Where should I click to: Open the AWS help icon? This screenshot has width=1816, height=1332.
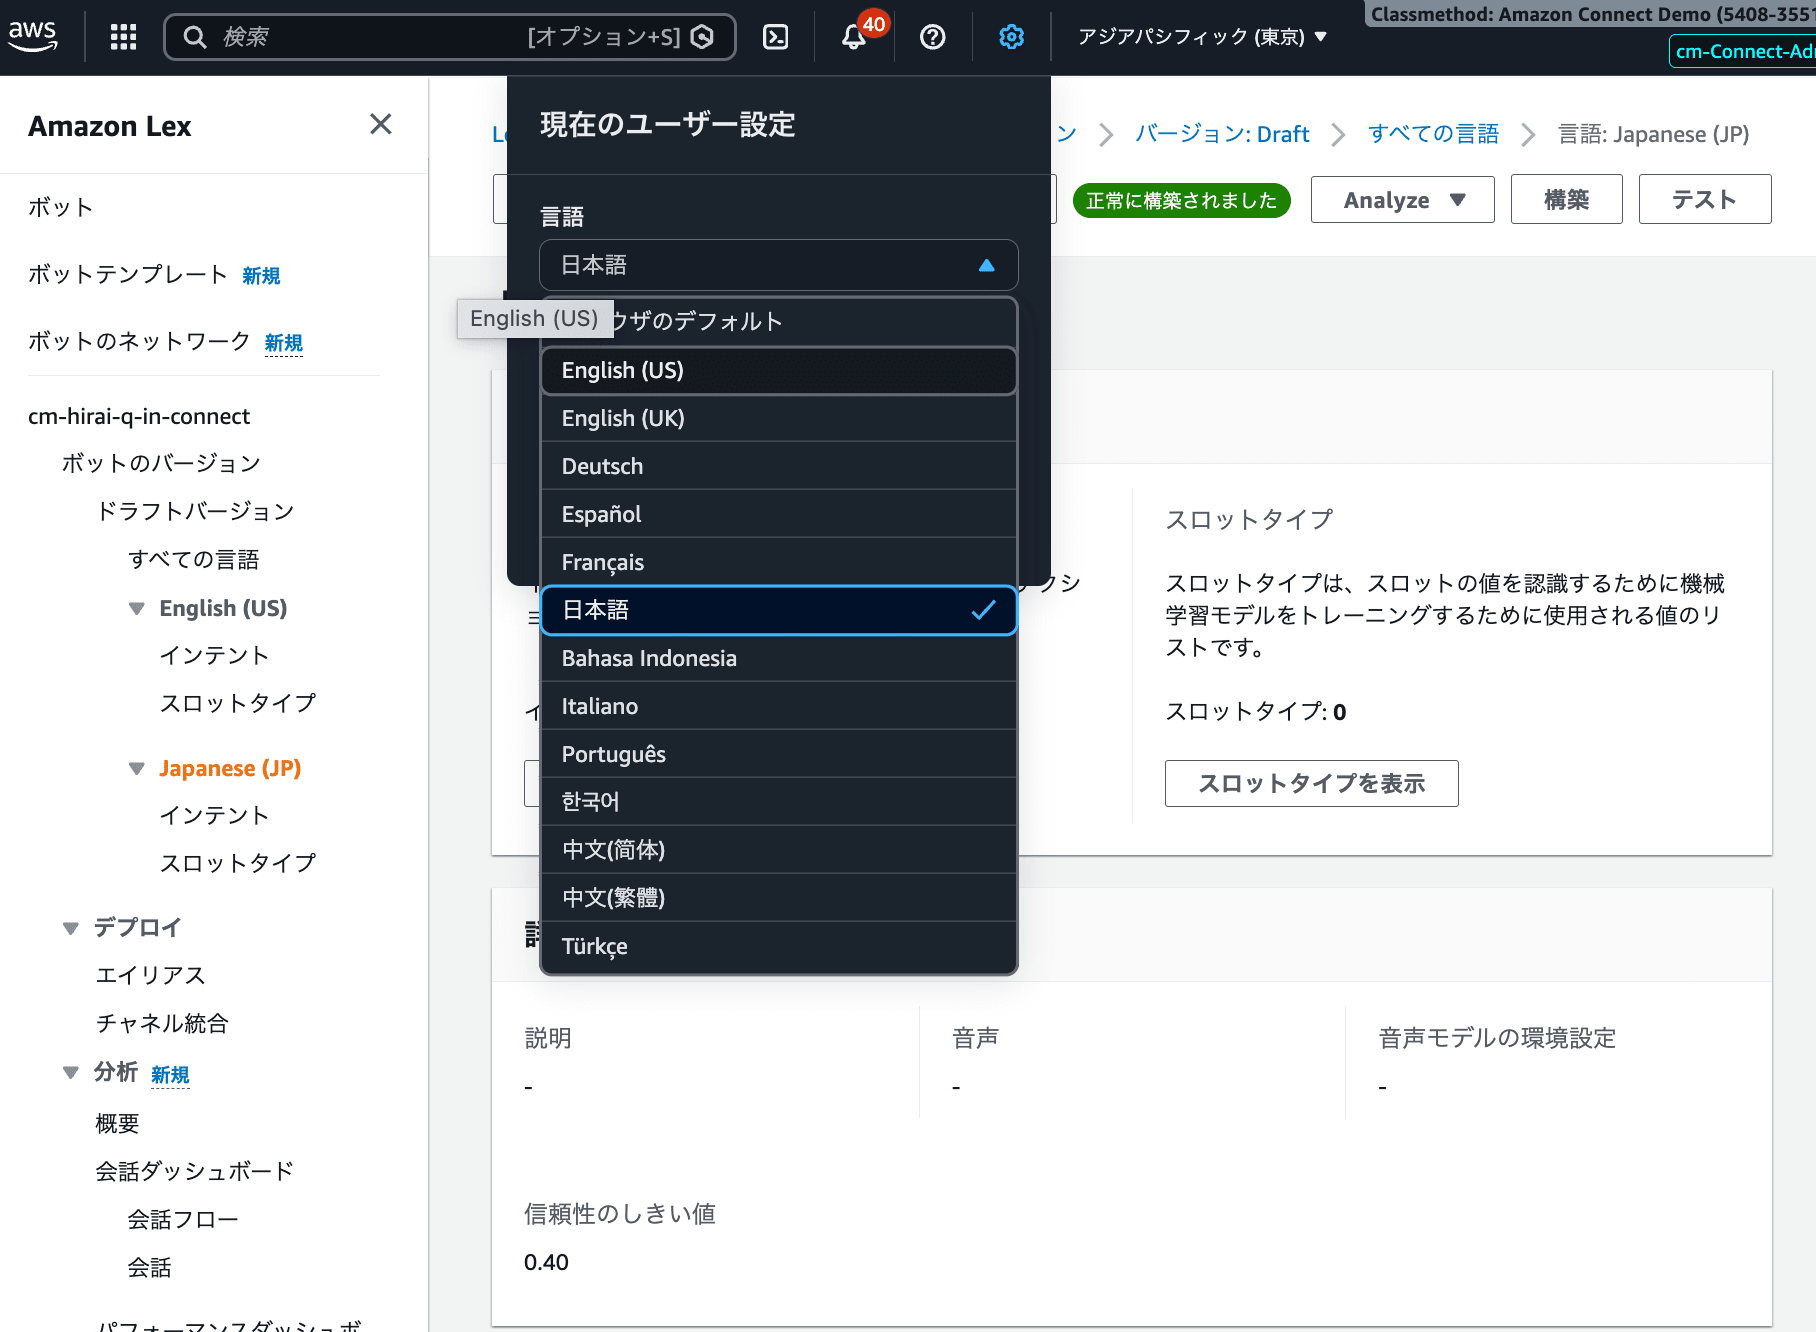[x=932, y=37]
